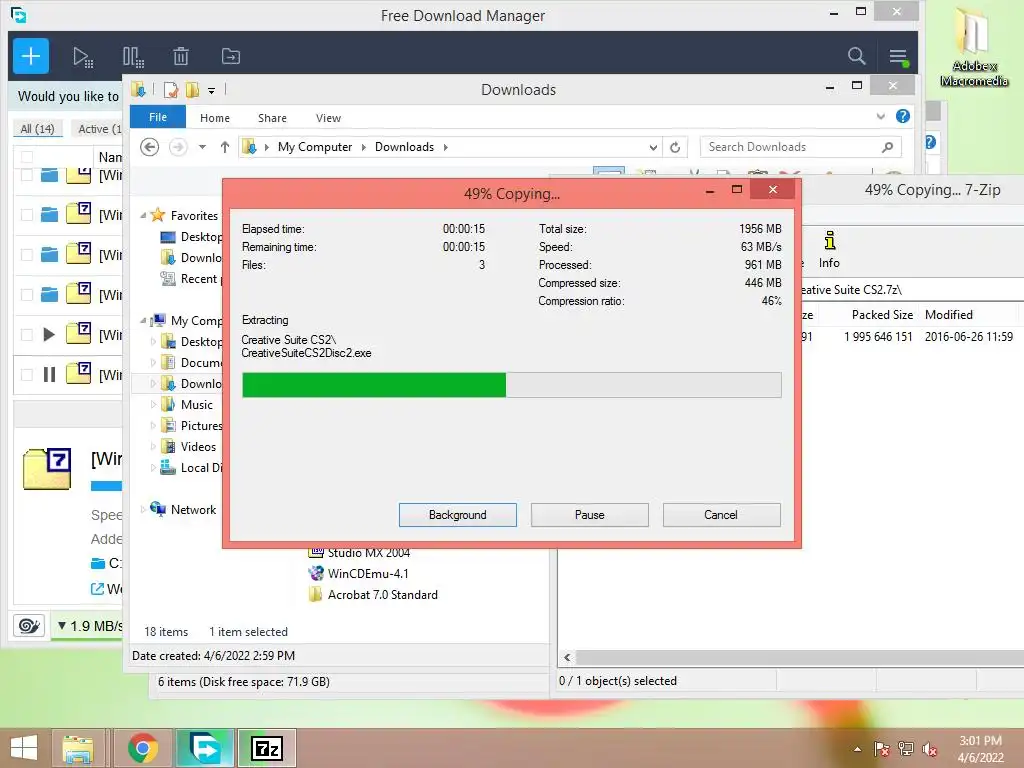Click the 7-Zip horizontal scrollbar left arrow
The image size is (1024, 768).
[x=567, y=657]
